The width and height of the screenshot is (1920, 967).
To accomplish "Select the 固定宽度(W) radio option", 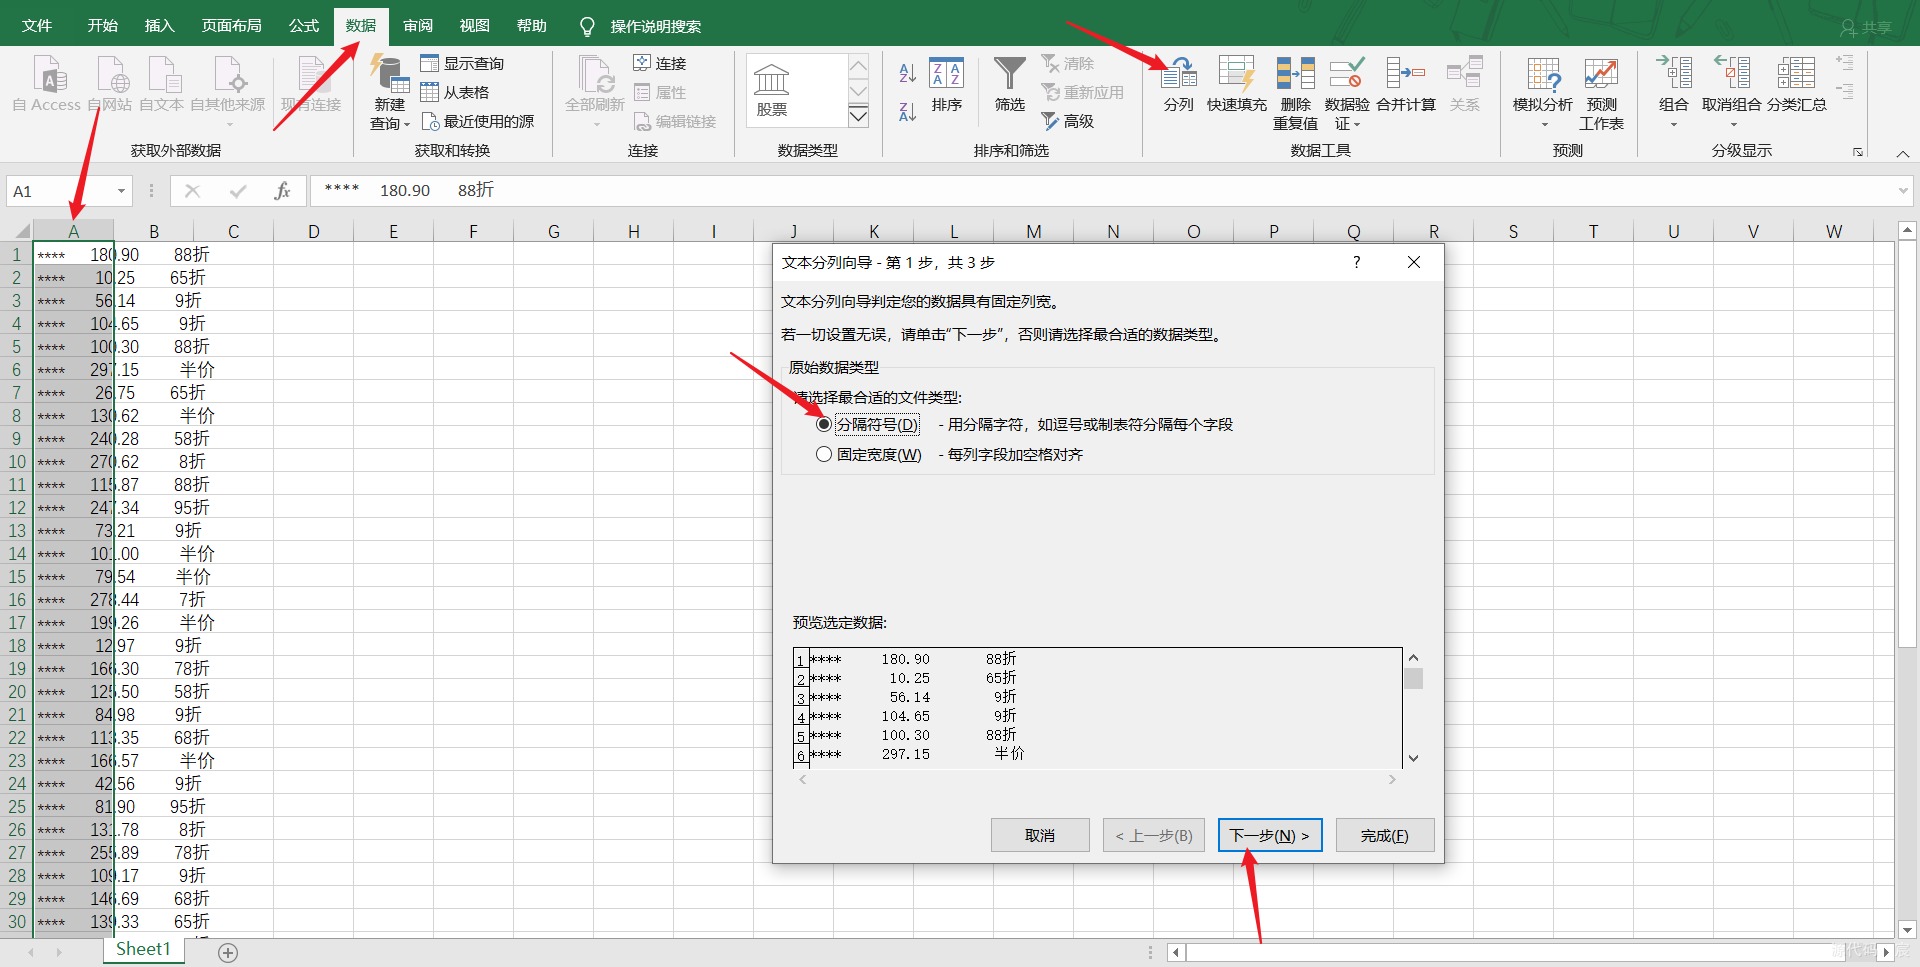I will click(x=824, y=455).
